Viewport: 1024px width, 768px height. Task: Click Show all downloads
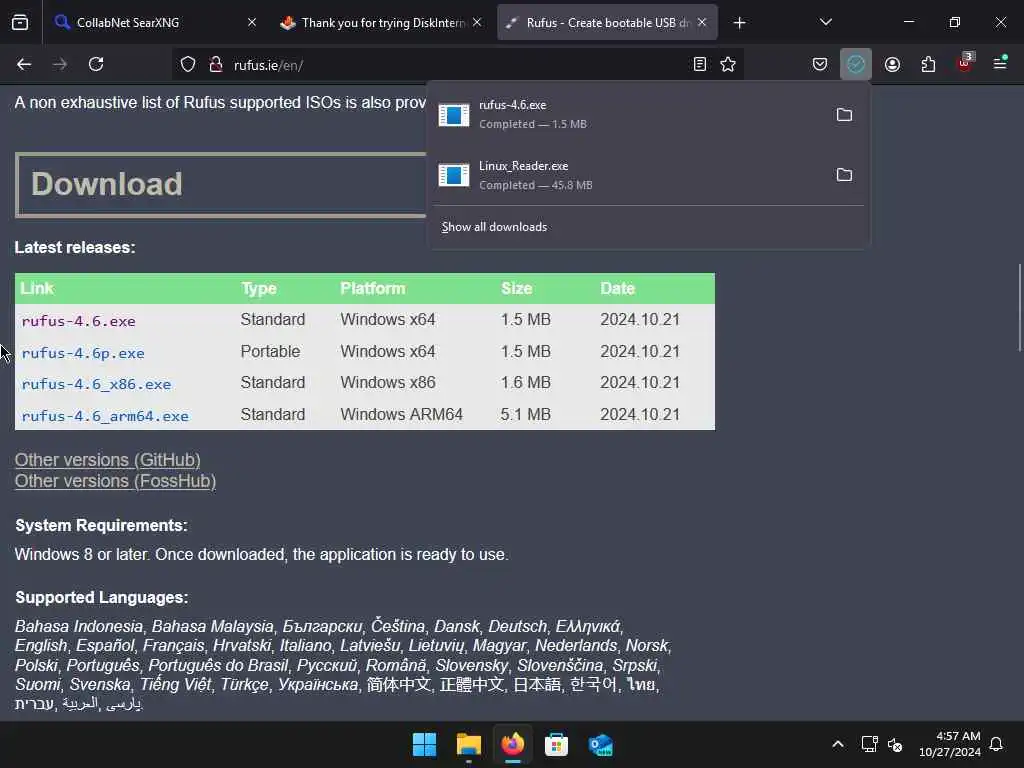[494, 227]
